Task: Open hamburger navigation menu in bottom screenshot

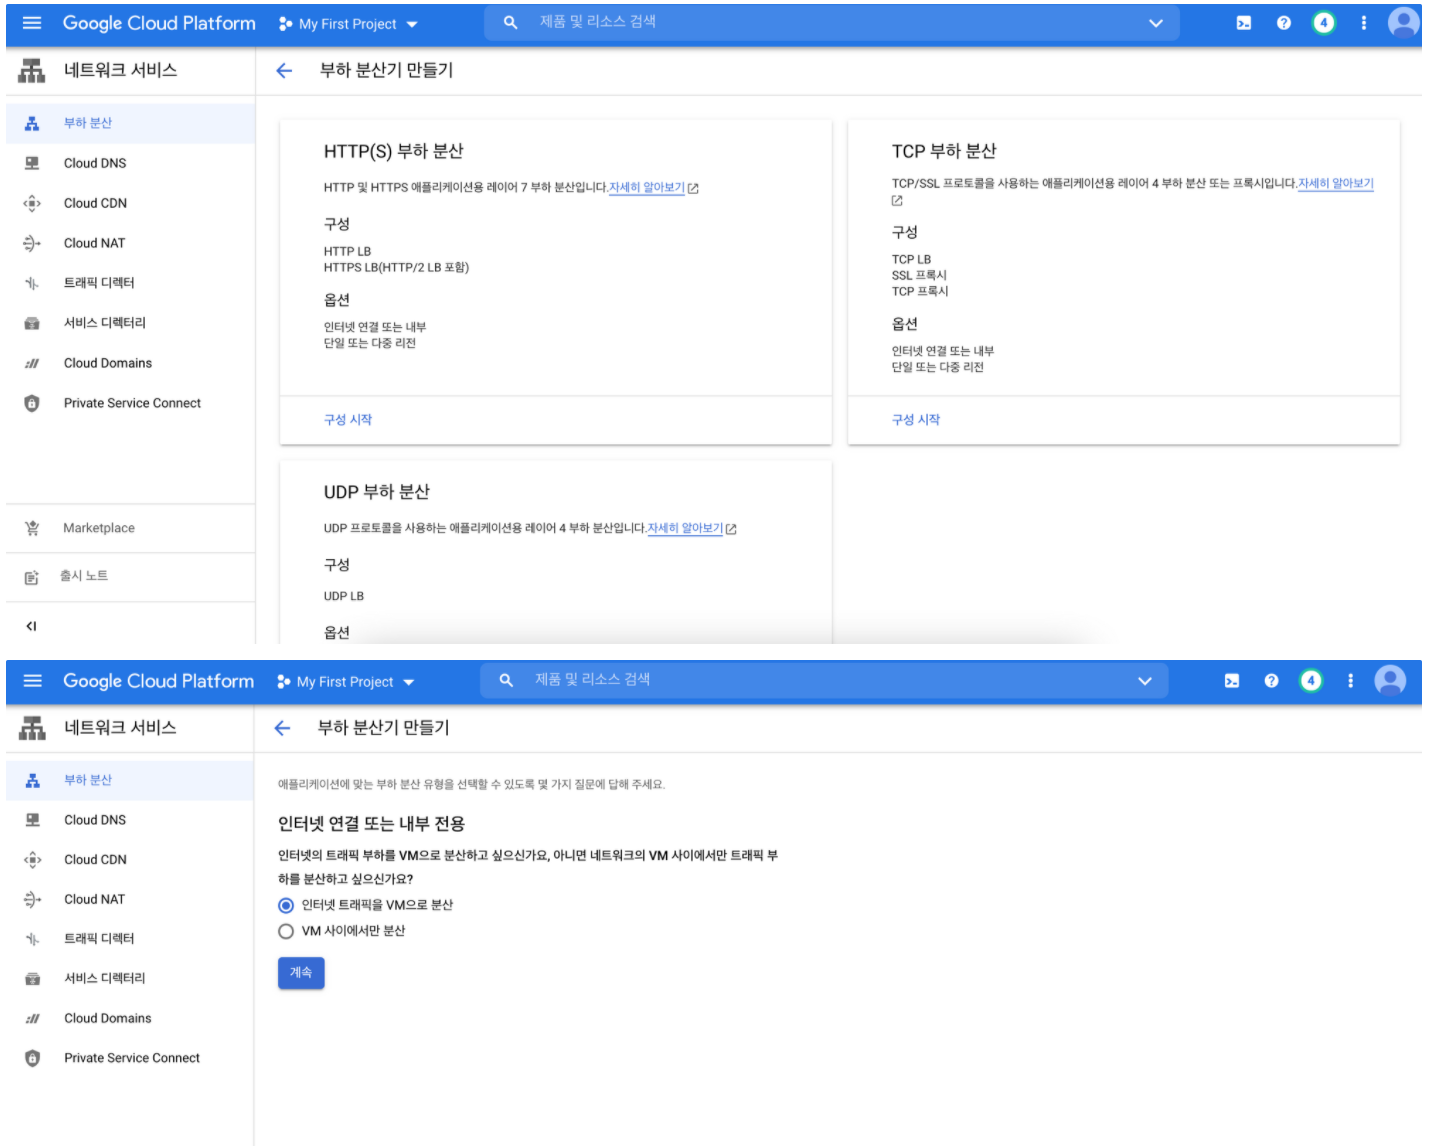Action: coord(32,681)
